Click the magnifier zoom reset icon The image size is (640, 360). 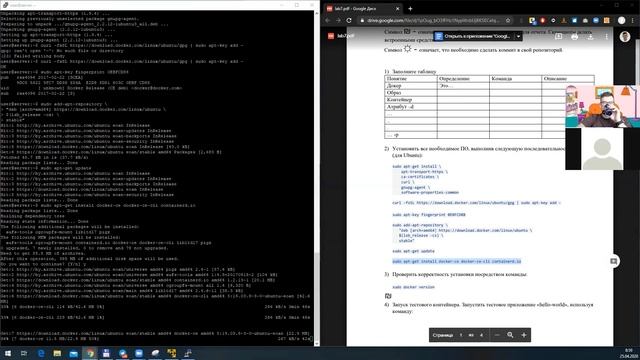point(510,335)
